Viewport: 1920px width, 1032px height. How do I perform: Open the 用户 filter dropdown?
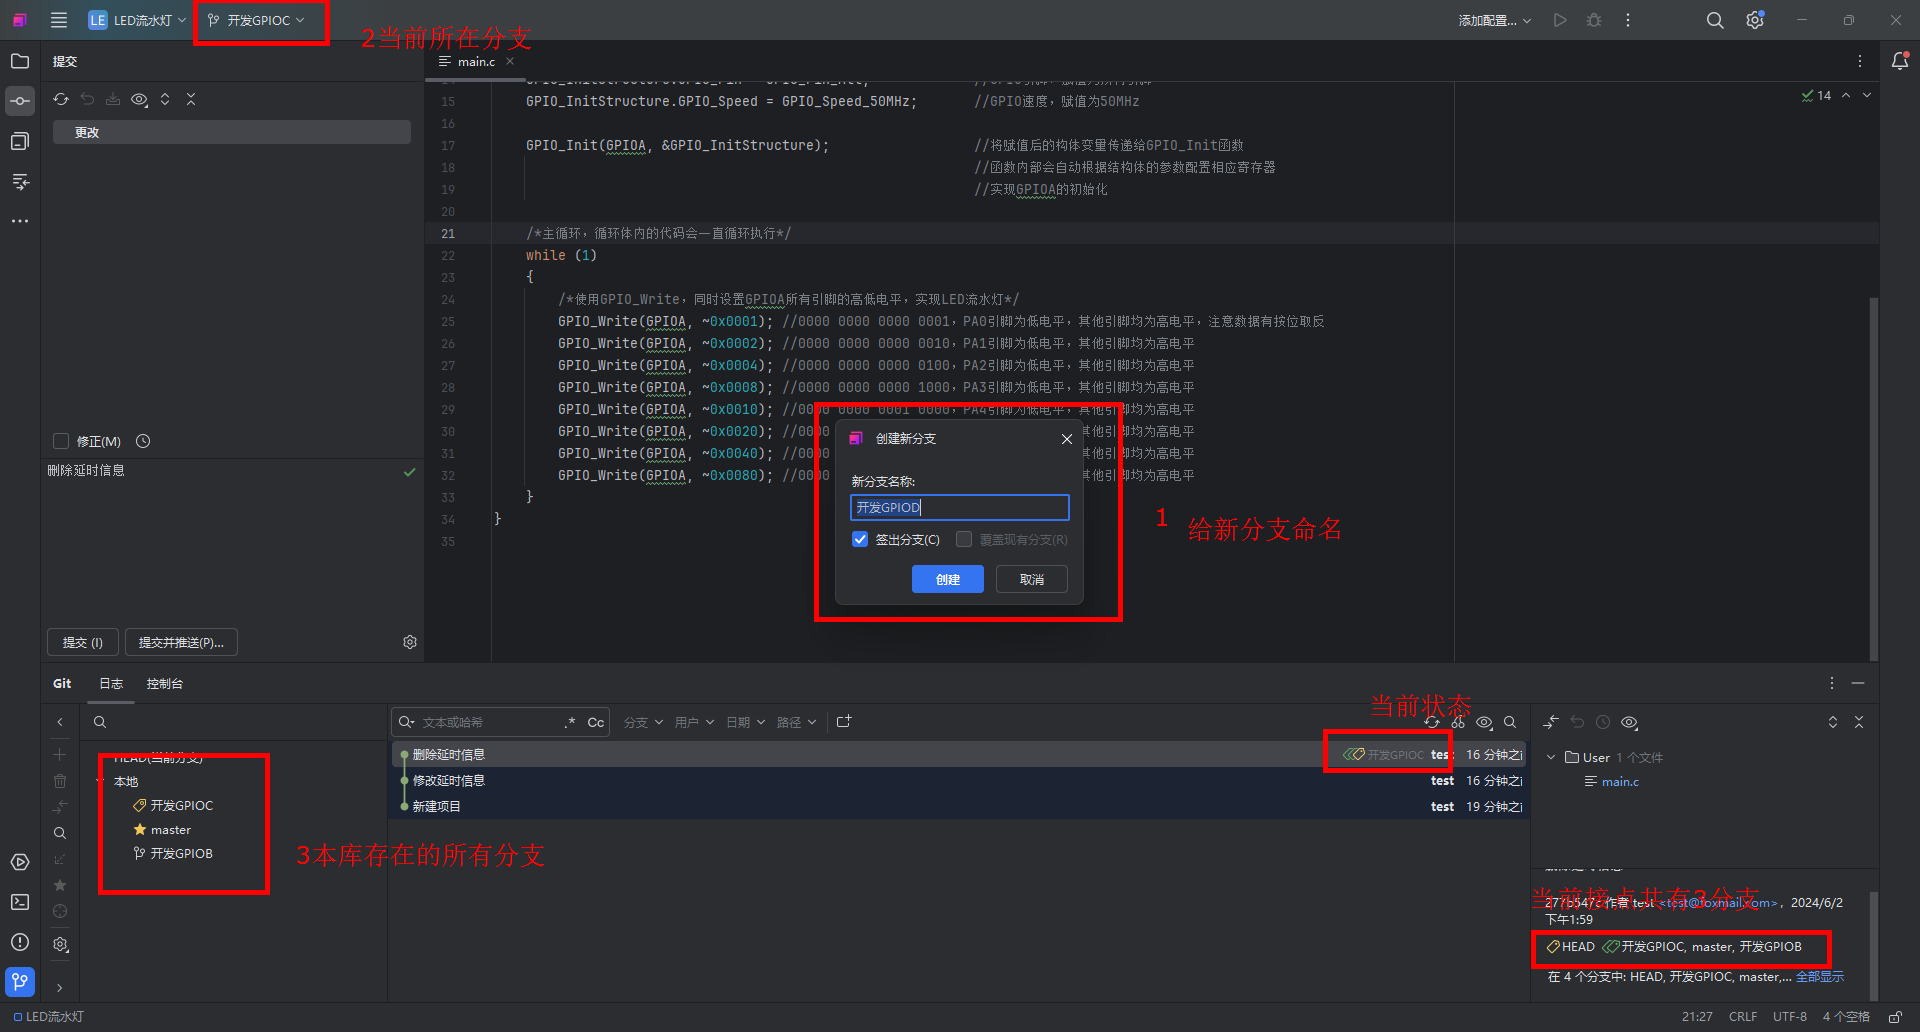pyautogui.click(x=694, y=722)
